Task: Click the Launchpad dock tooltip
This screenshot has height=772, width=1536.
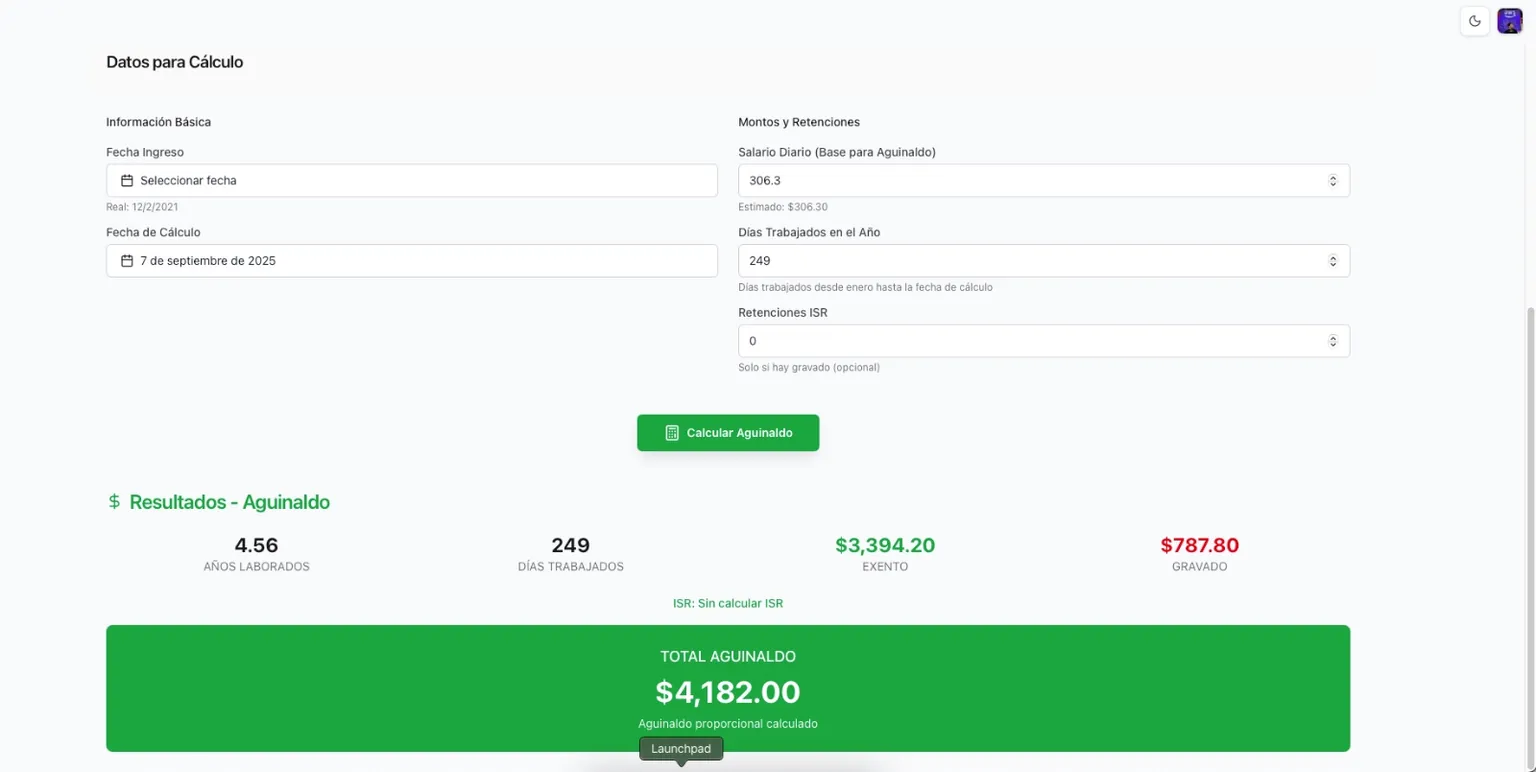Action: [x=681, y=749]
